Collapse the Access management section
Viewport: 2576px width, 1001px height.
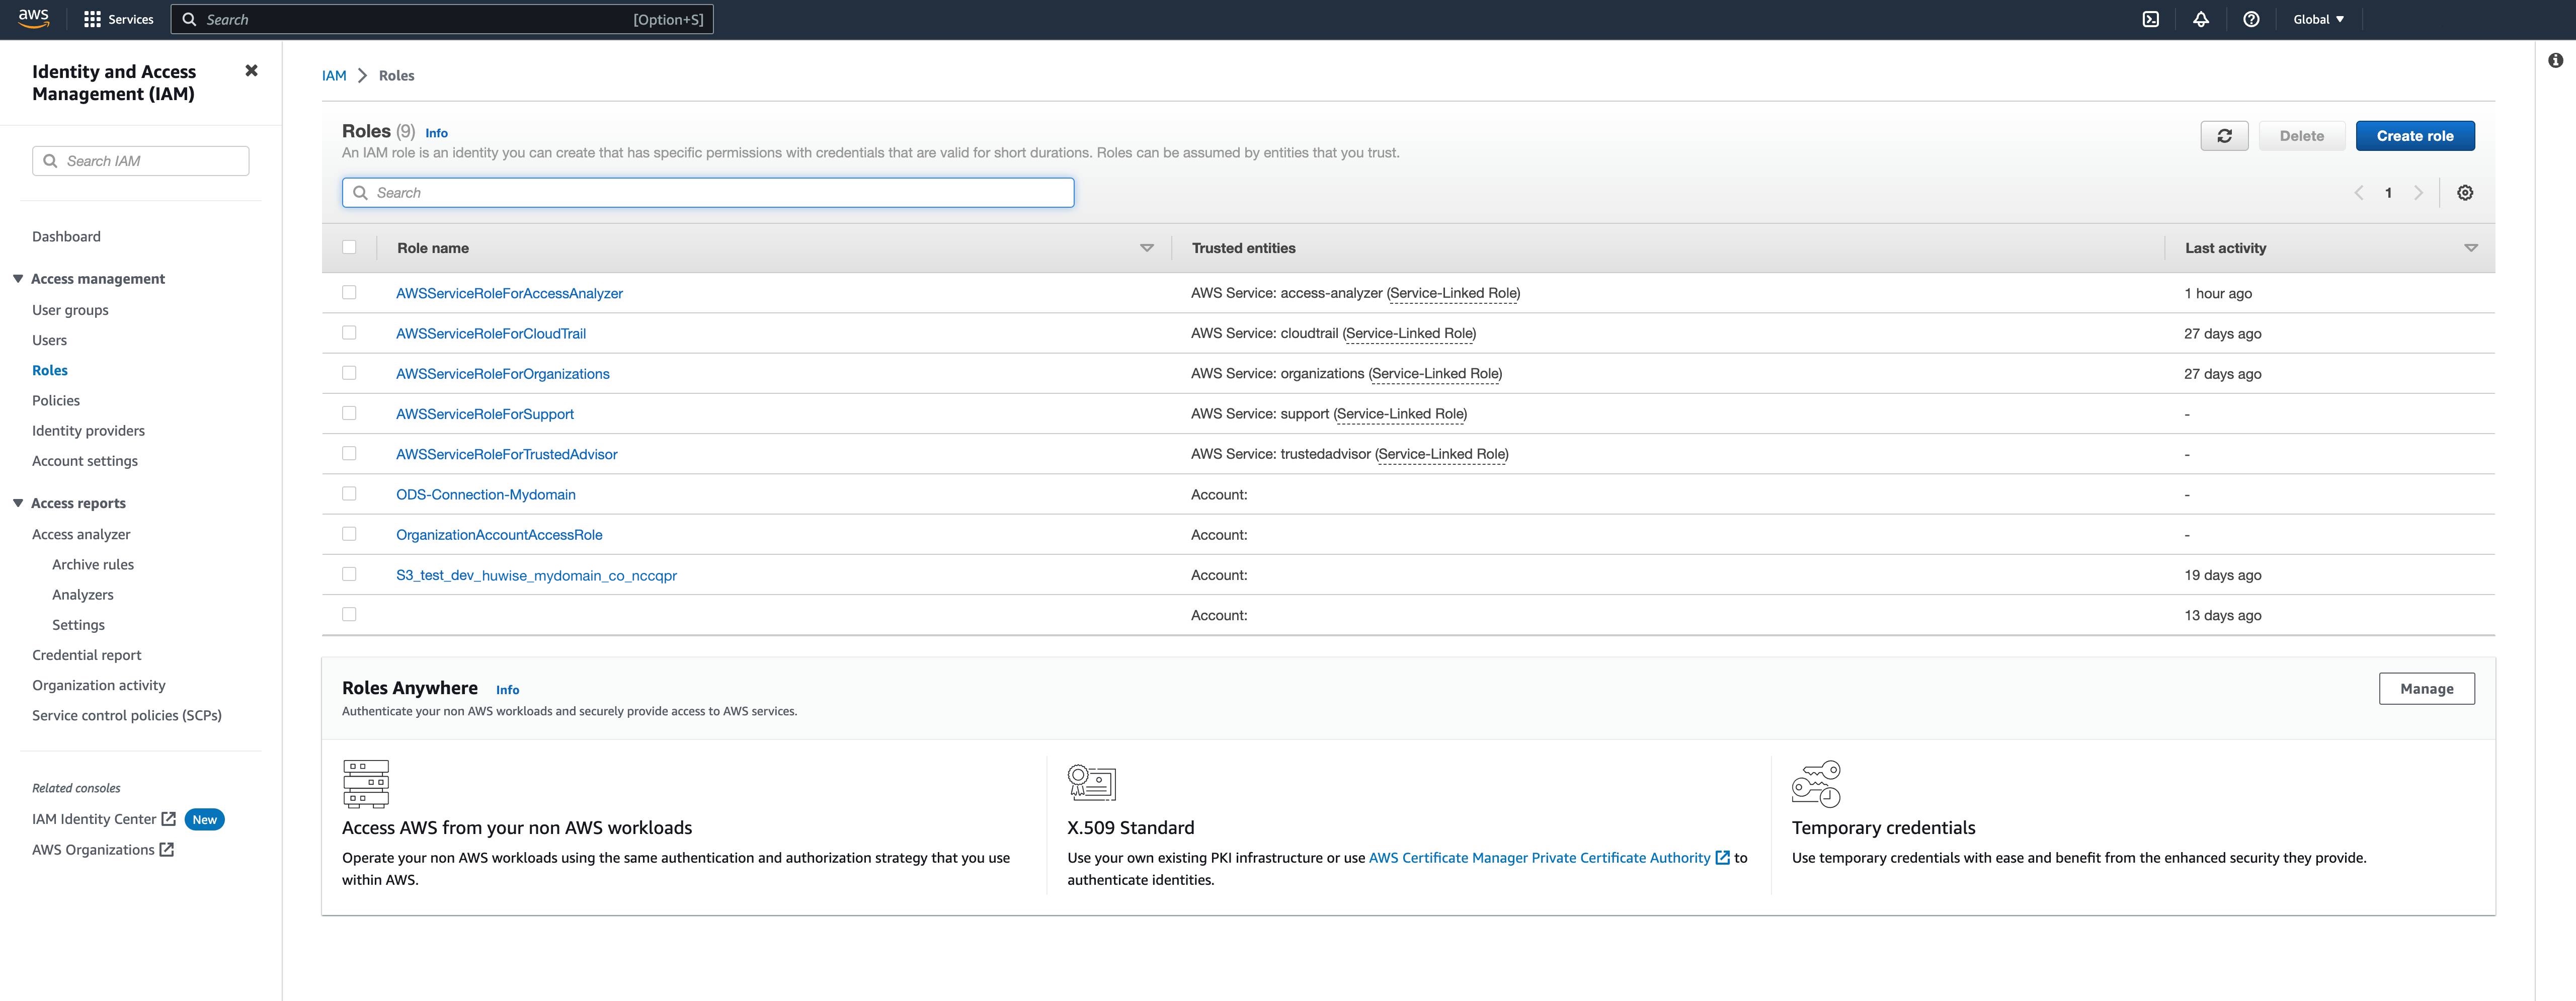click(18, 279)
